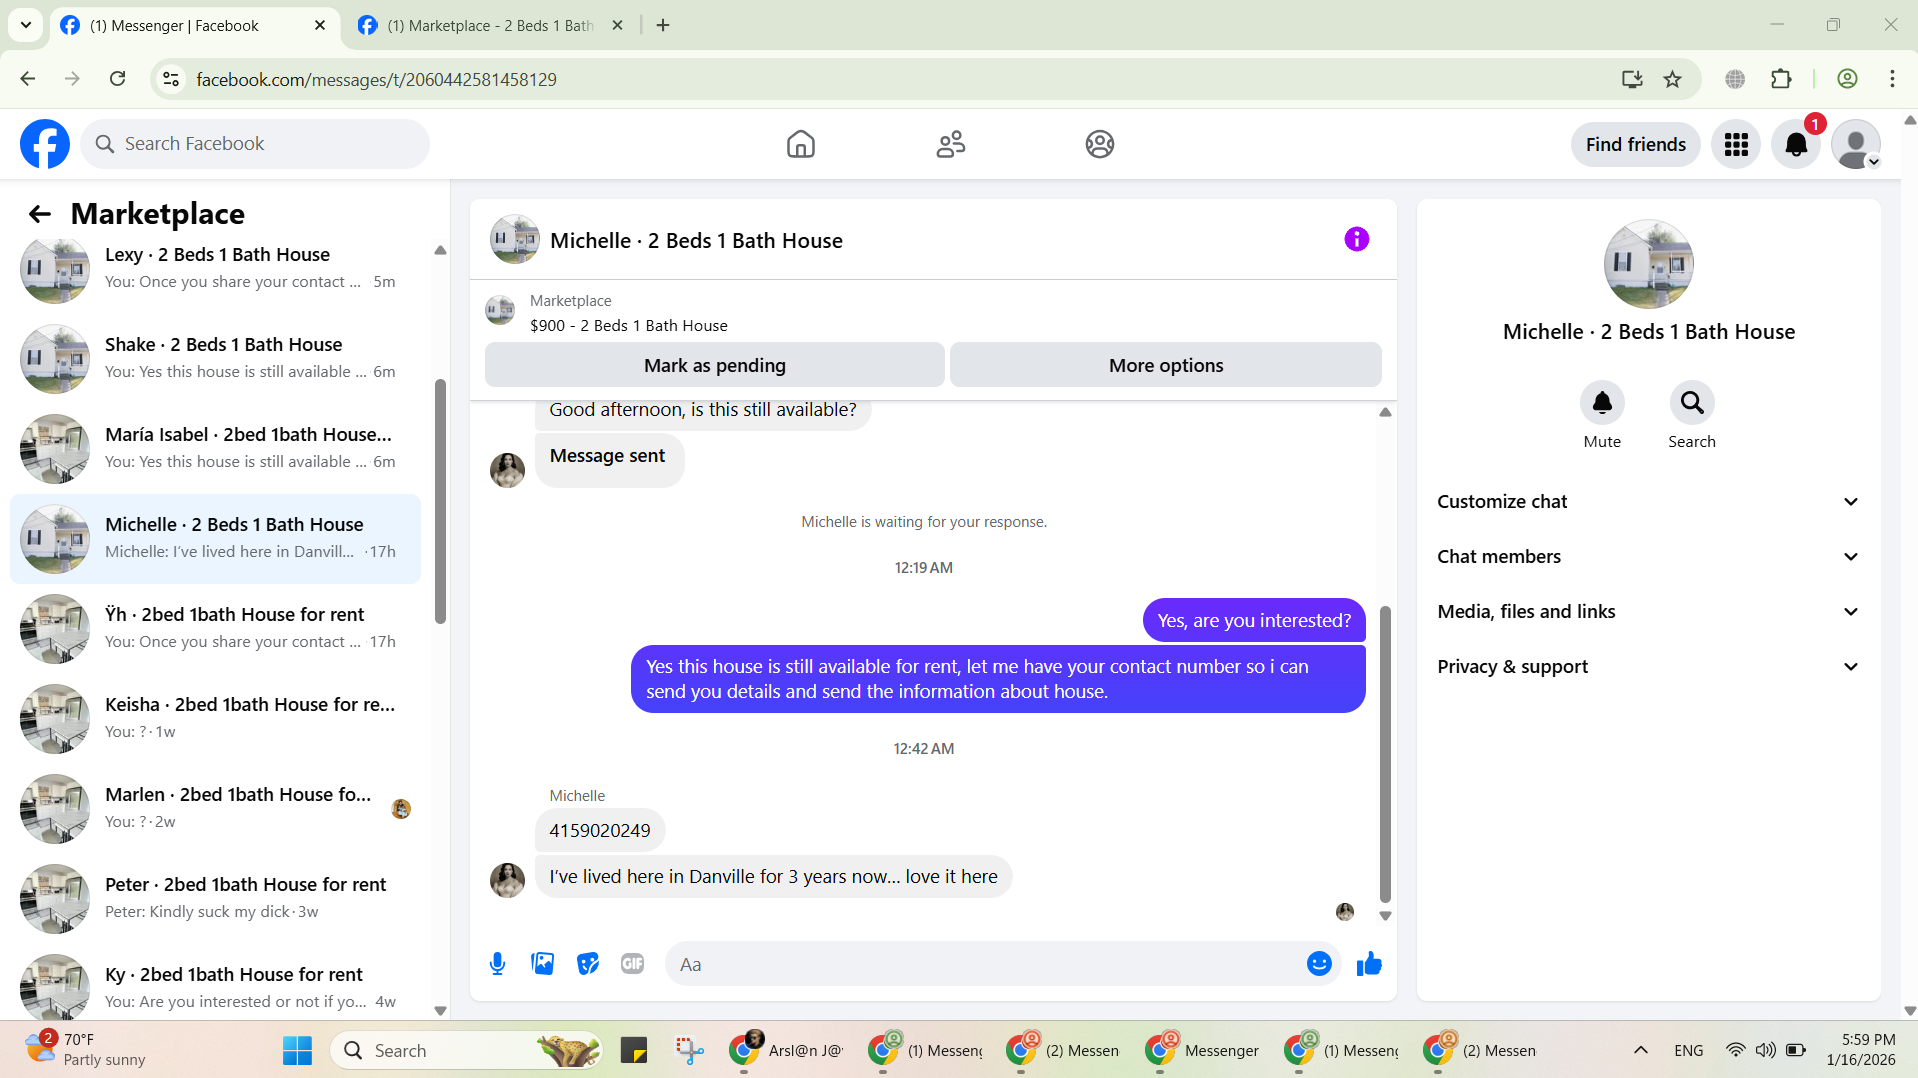Open Shake's 2 Beds 1 Bath House chat
This screenshot has width=1918, height=1078.
[215, 359]
